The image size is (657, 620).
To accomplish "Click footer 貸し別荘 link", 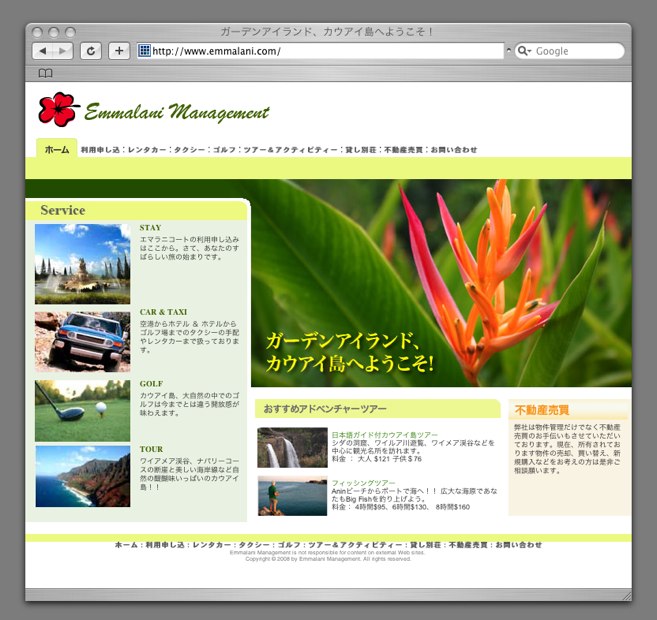I will 425,545.
